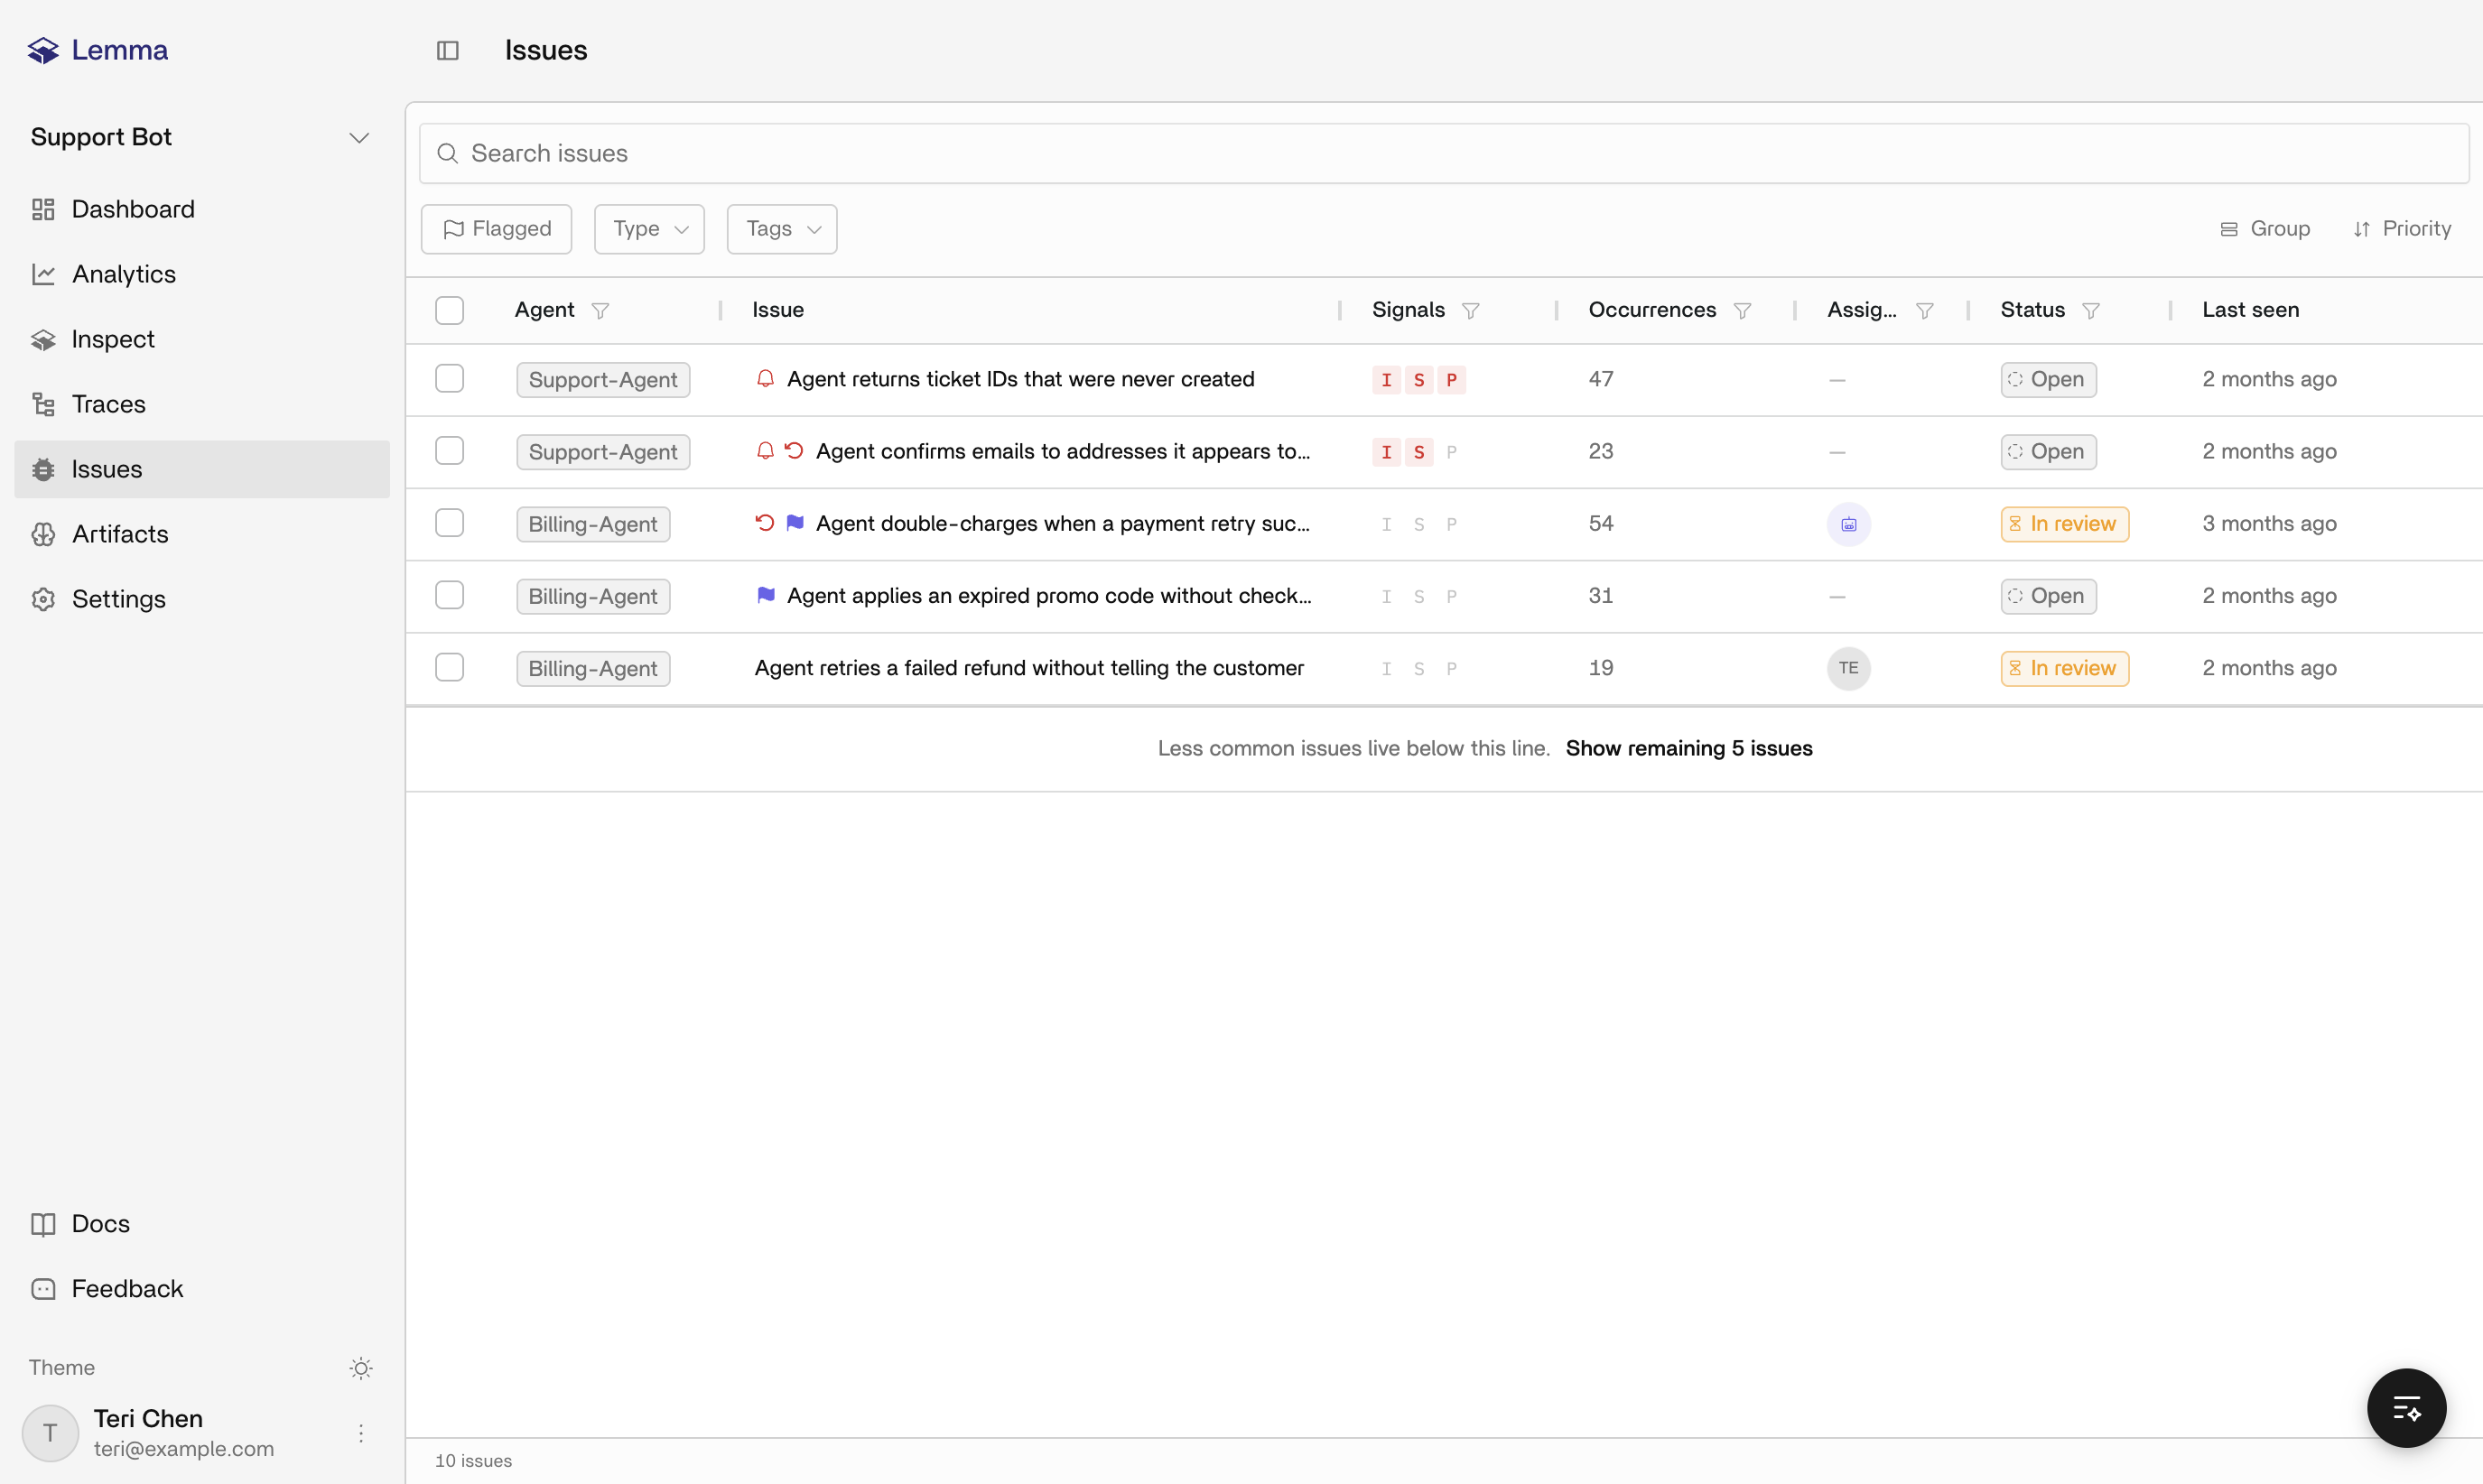Click the Issue column header
This screenshot has height=1484, width=2483.
coord(777,310)
